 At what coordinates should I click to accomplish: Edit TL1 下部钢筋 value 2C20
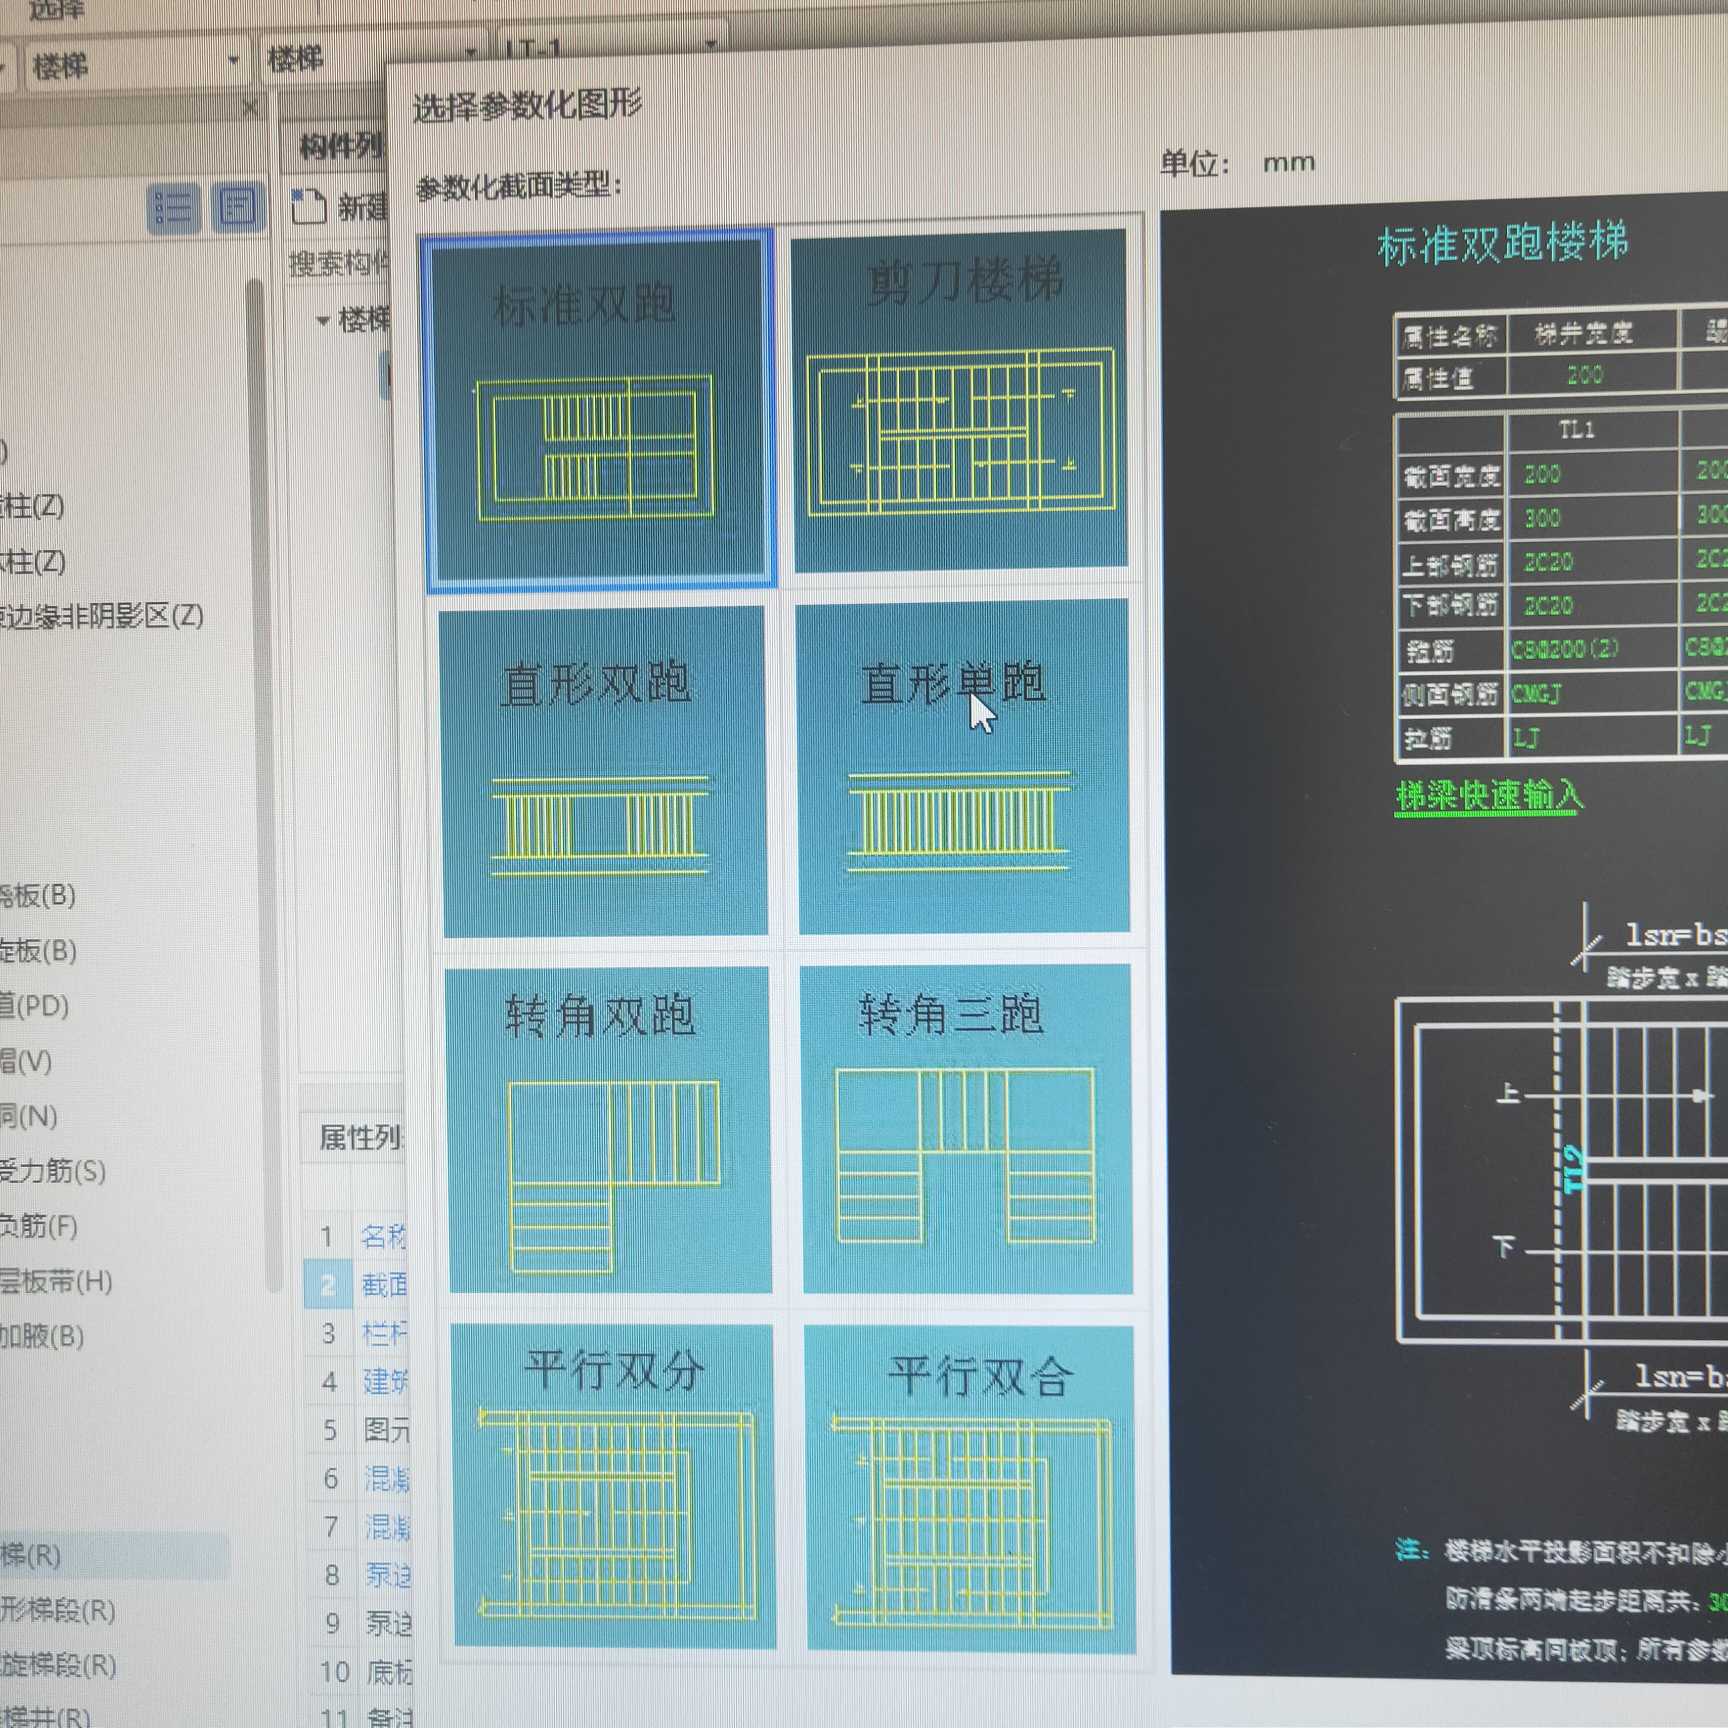click(x=1548, y=606)
